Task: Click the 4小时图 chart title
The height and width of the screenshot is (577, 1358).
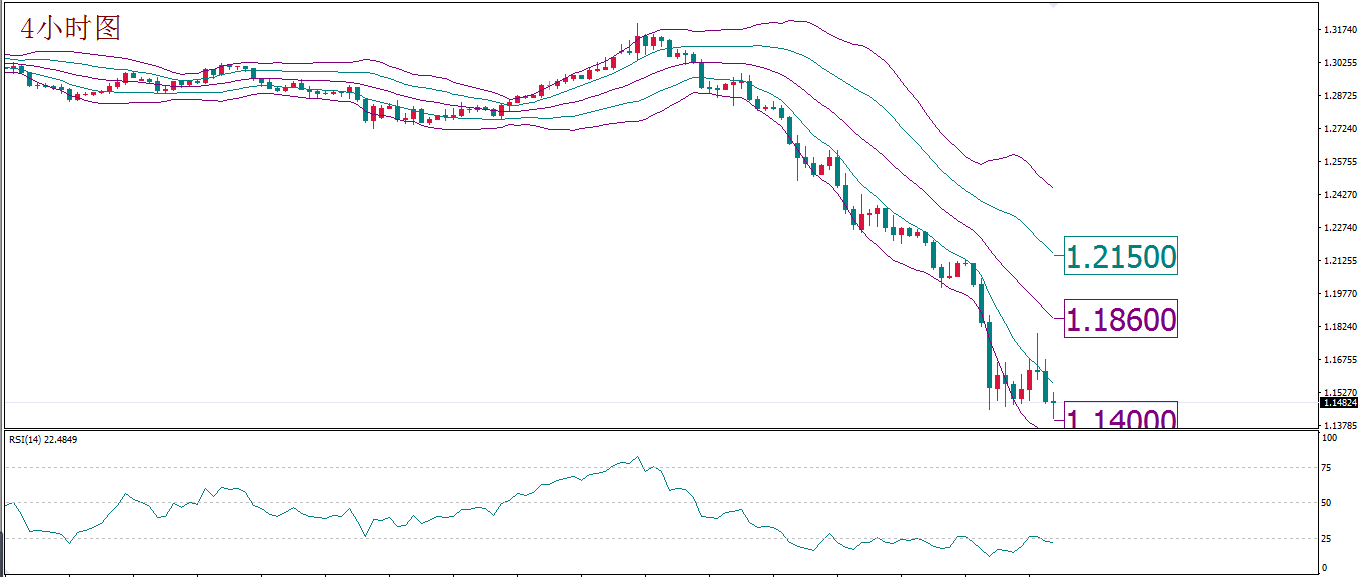Action: [x=70, y=28]
